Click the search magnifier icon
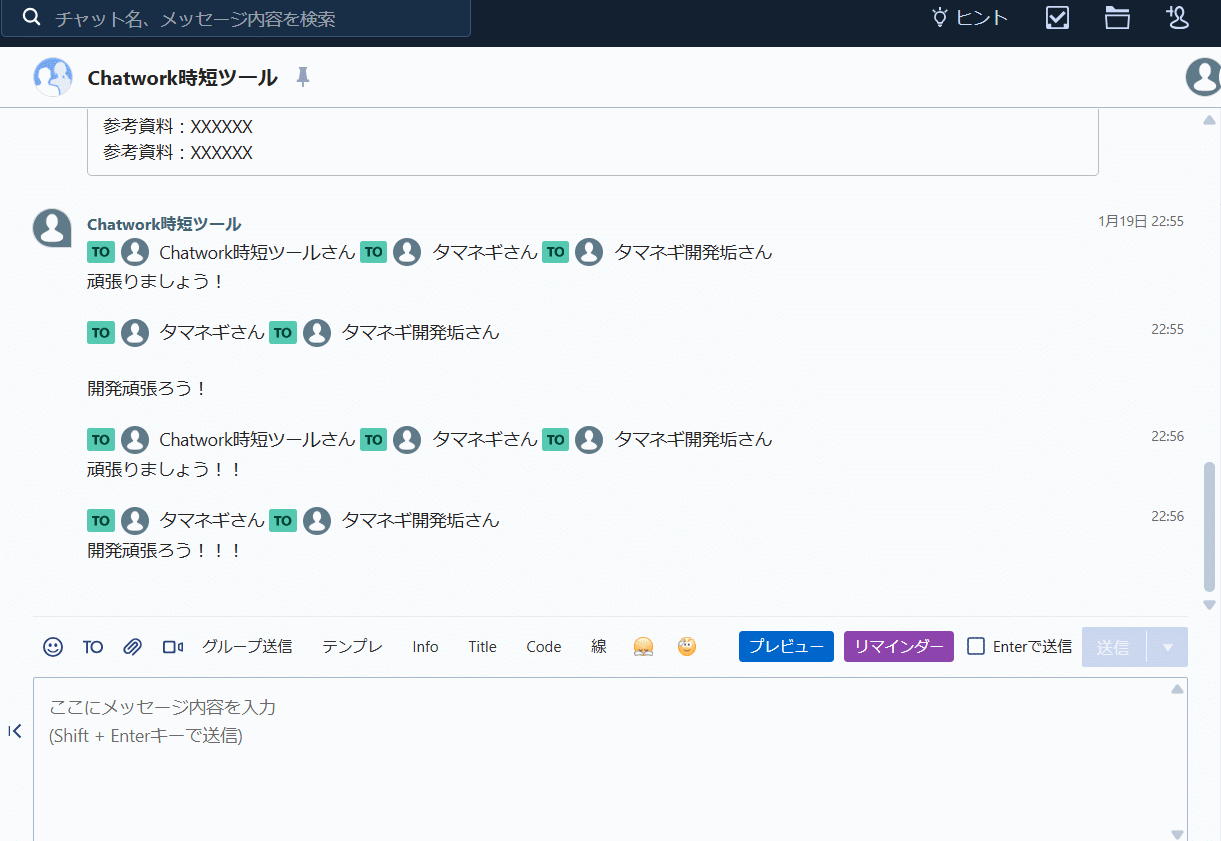Image resolution: width=1221 pixels, height=841 pixels. click(32, 17)
